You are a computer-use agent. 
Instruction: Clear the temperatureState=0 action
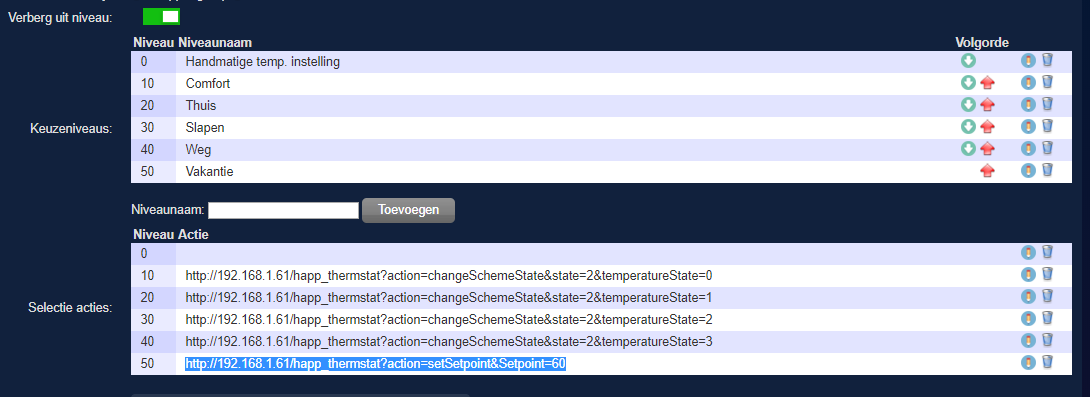coord(1048,275)
